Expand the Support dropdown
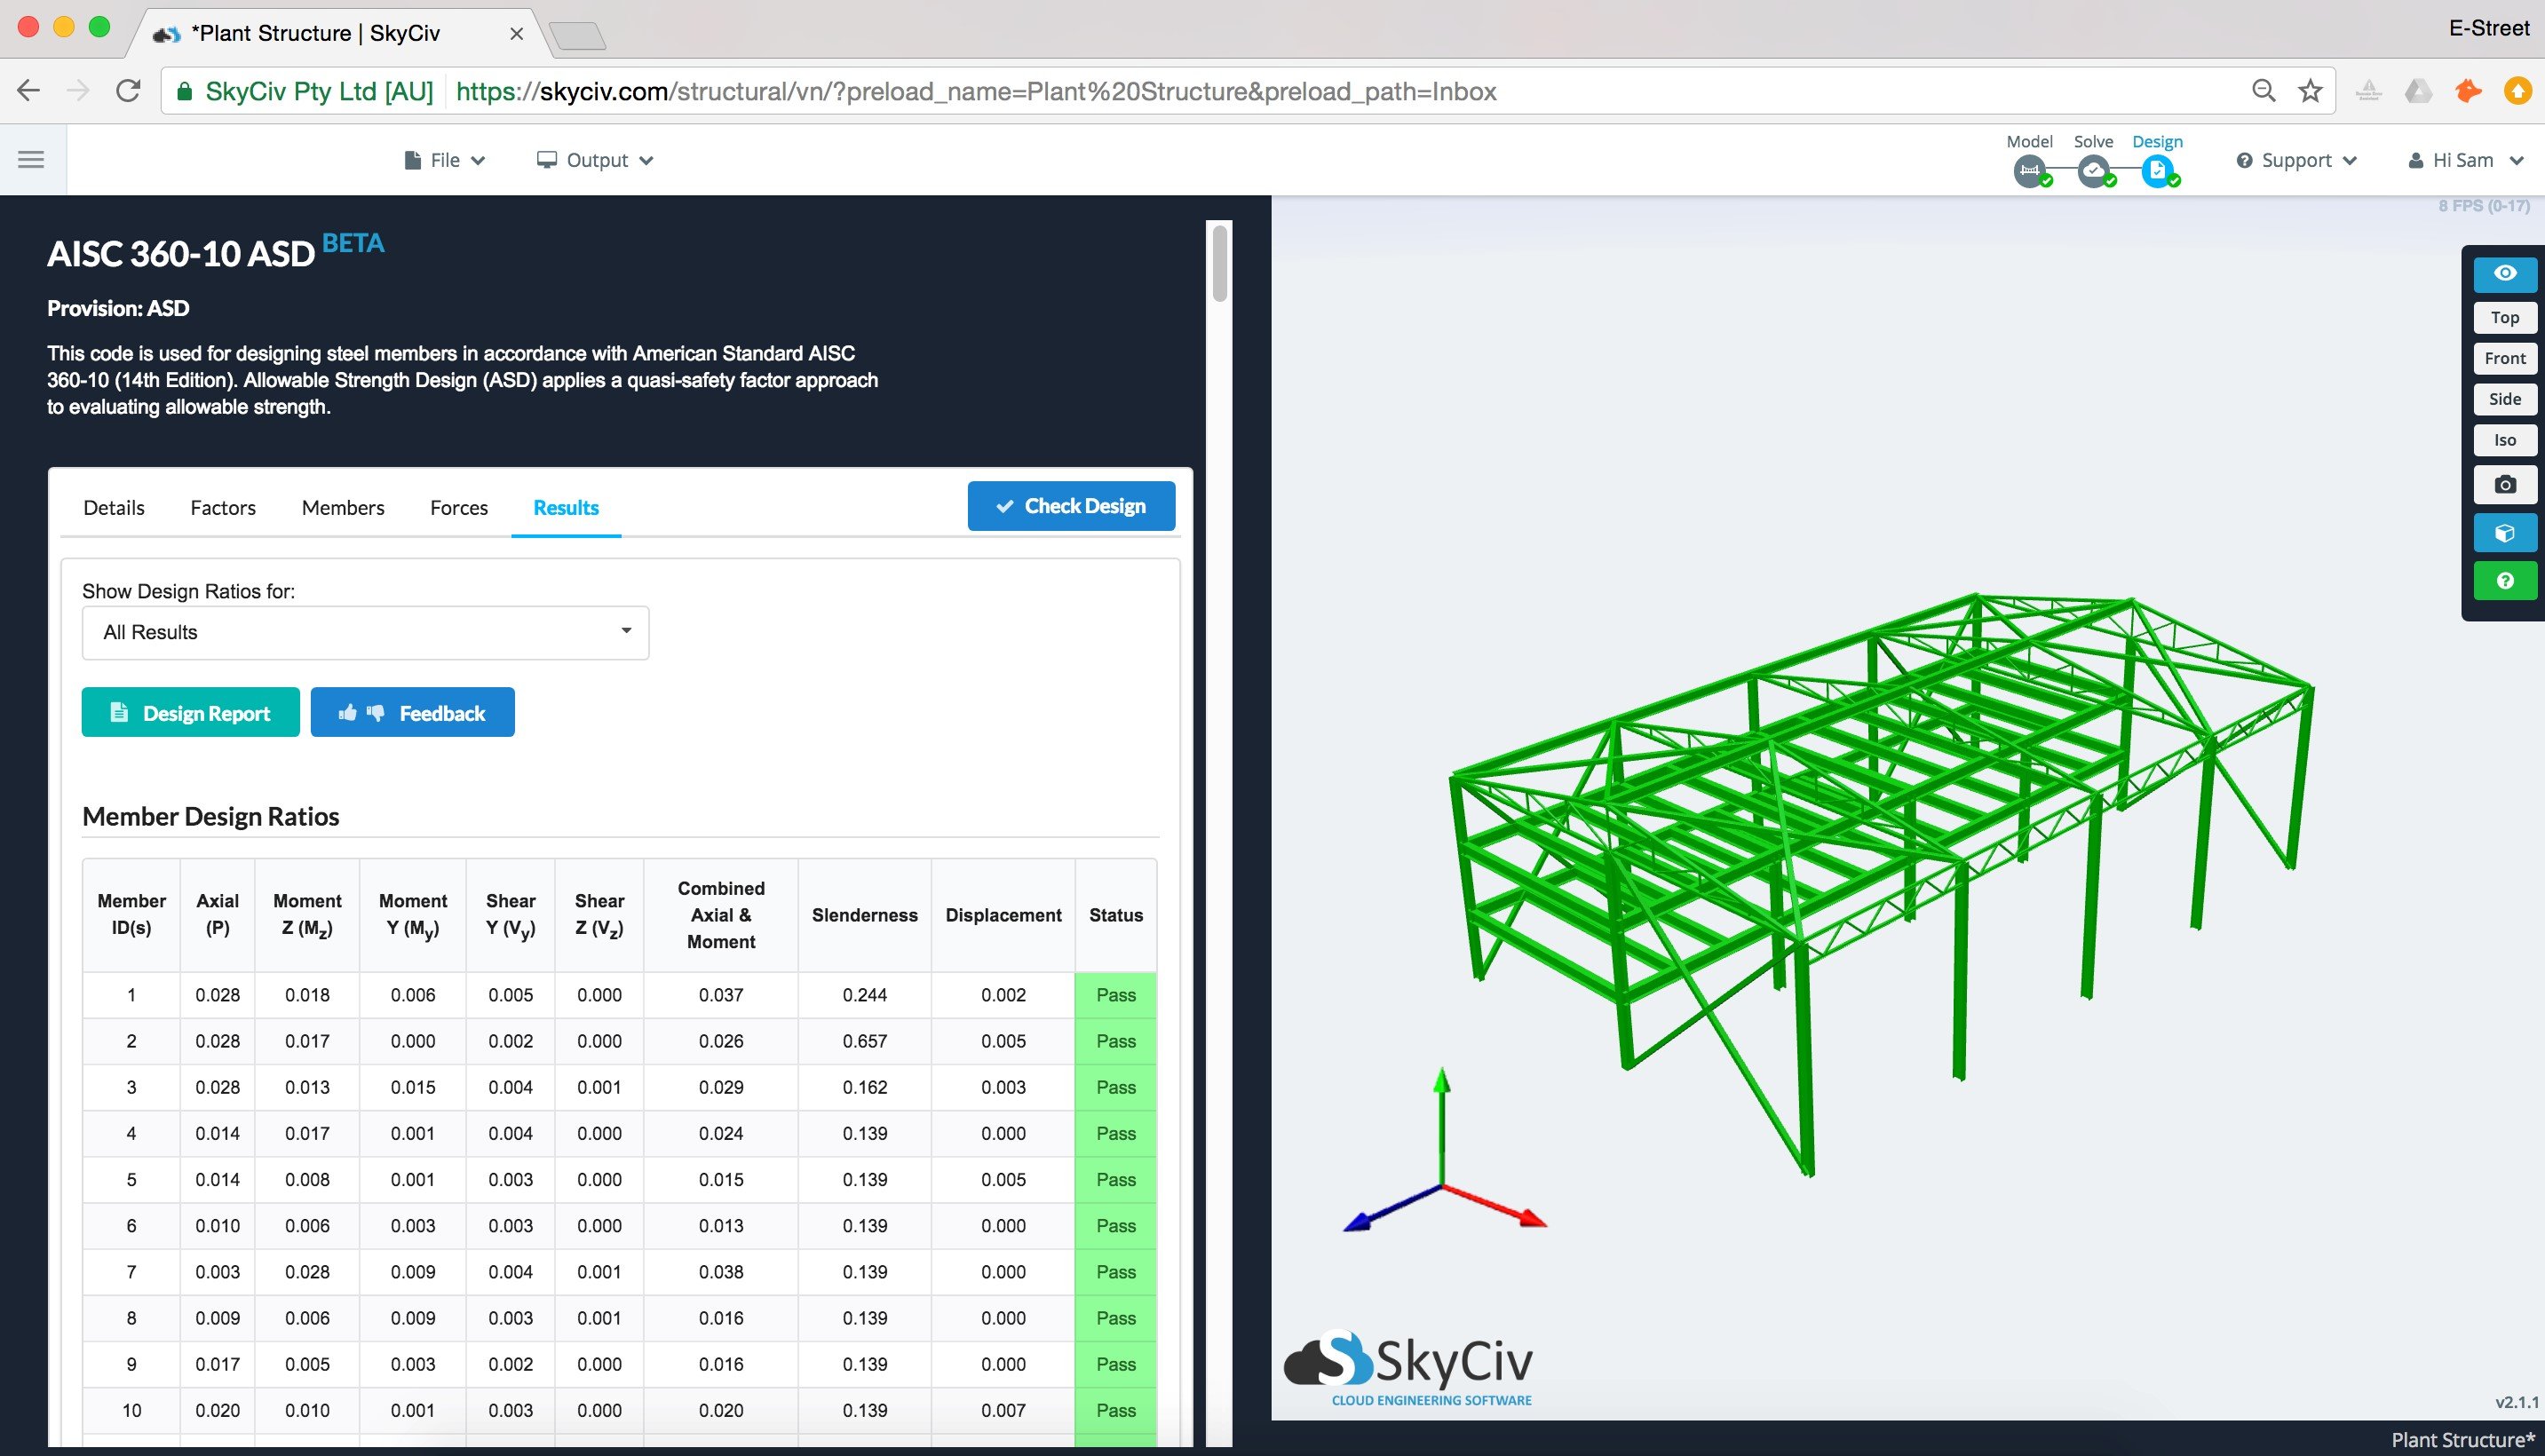Screen dimensions: 2545x1456 2296,160
